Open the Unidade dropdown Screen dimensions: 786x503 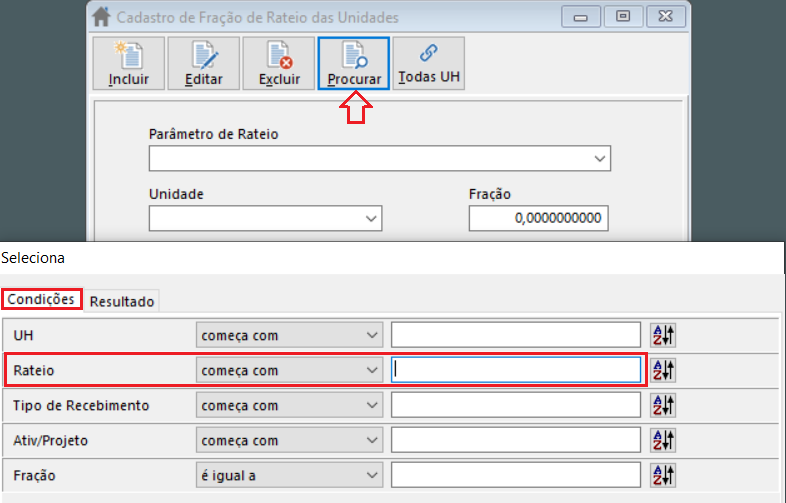pyautogui.click(x=265, y=218)
